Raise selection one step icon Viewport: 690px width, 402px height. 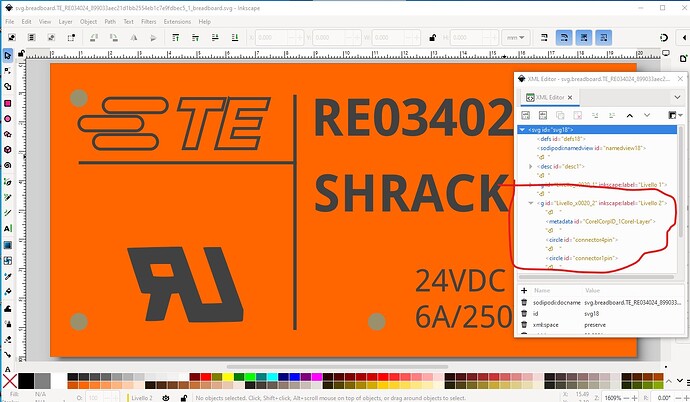click(195, 37)
